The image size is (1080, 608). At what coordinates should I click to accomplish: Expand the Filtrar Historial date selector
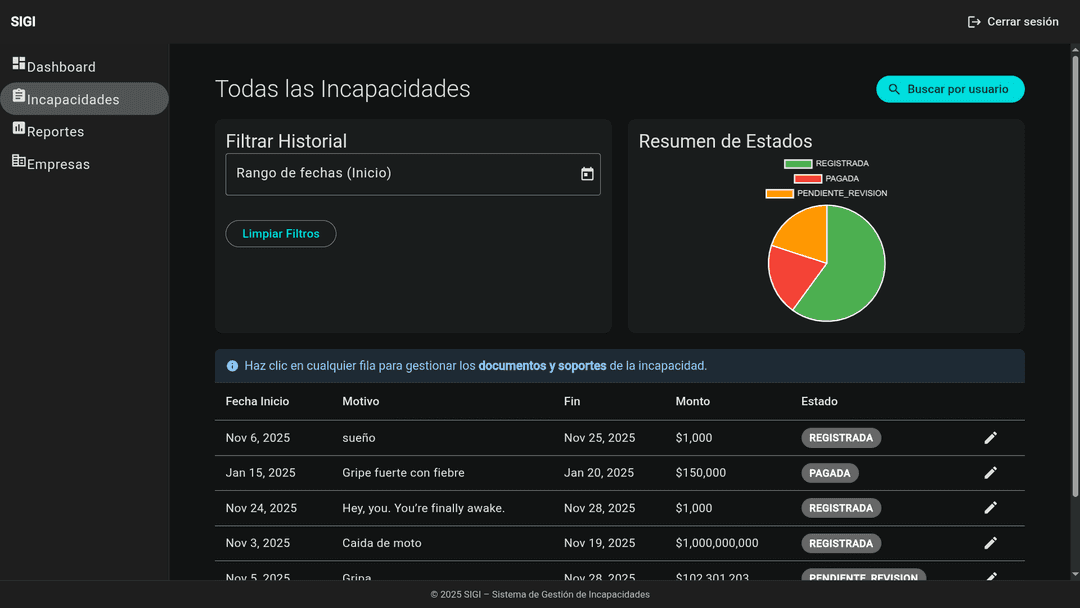coord(413,174)
